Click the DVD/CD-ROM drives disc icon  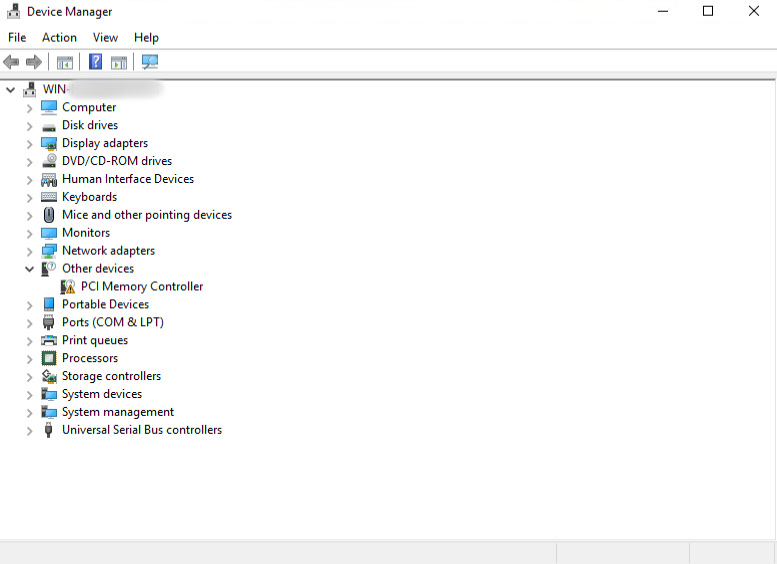click(x=49, y=161)
